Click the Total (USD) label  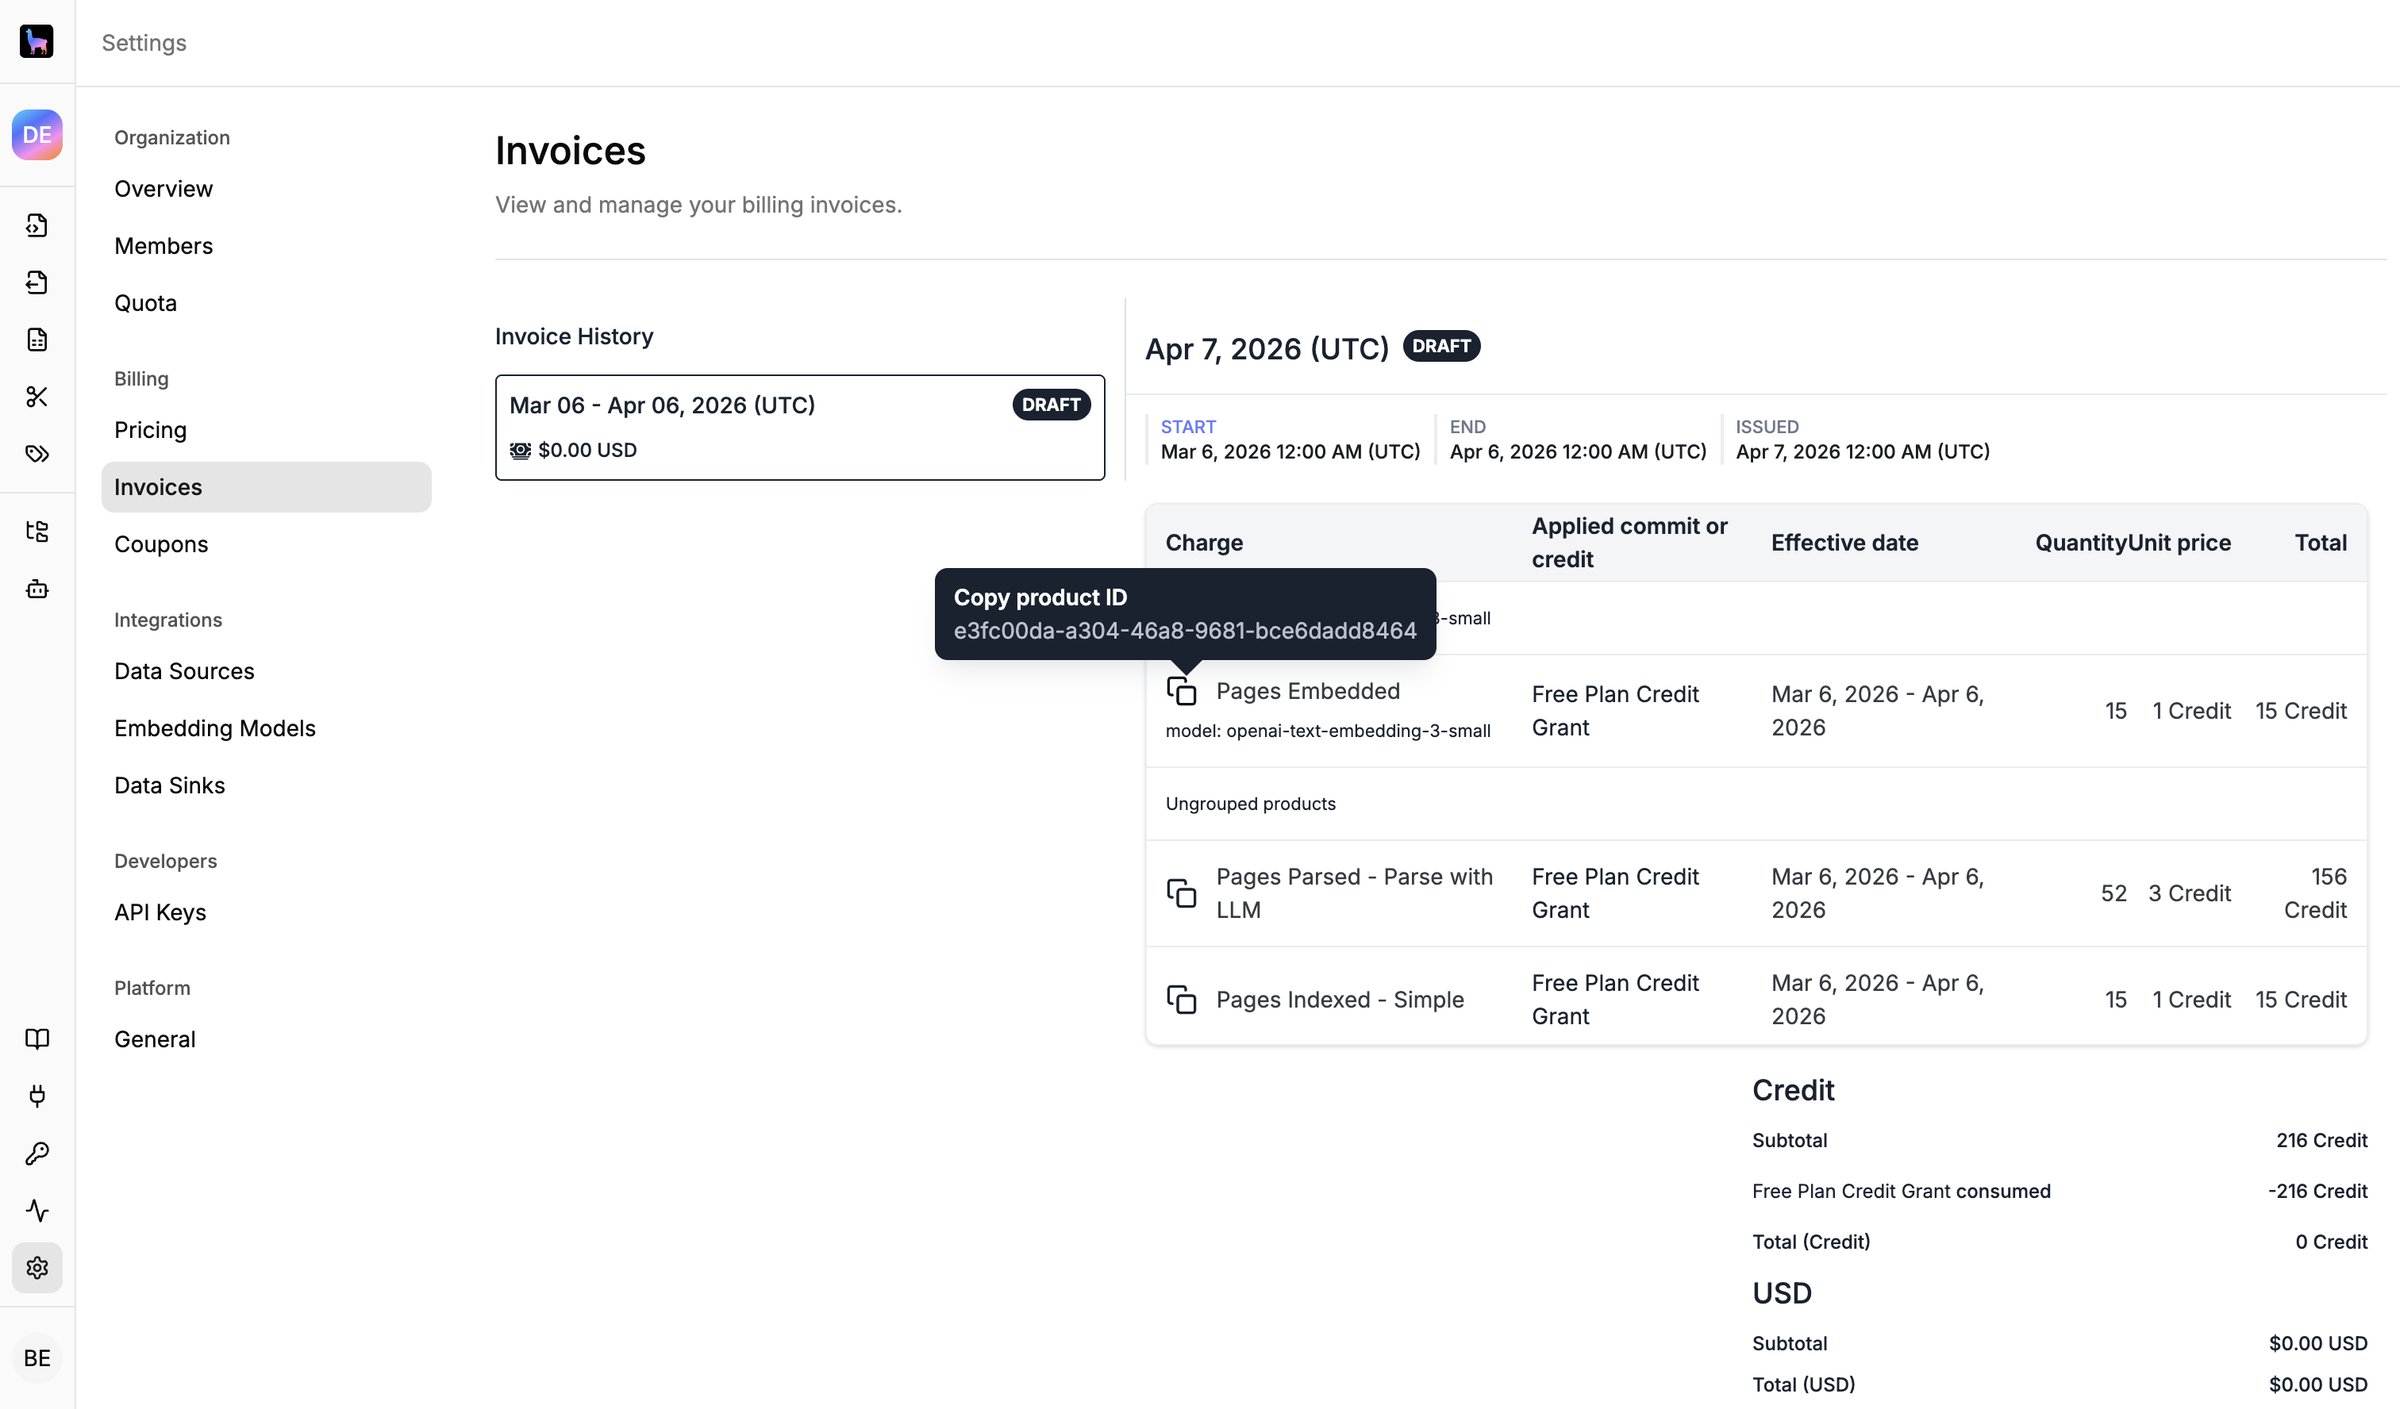[x=1803, y=1385]
